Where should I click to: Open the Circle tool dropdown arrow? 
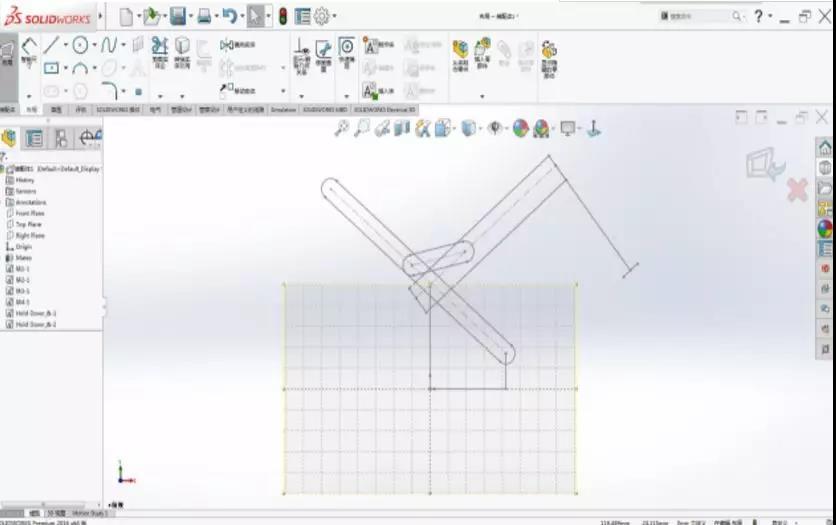click(x=94, y=45)
